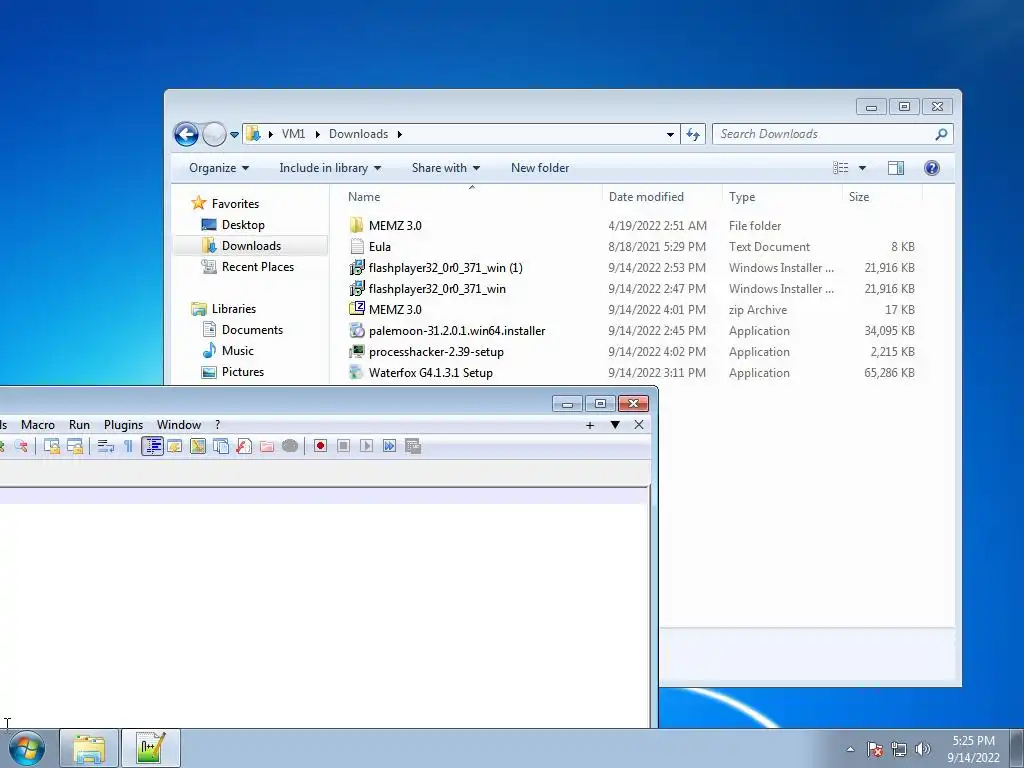Toggle the highlighted Indent Guide icon
Image resolution: width=1024 pixels, height=768 pixels.
pos(152,446)
